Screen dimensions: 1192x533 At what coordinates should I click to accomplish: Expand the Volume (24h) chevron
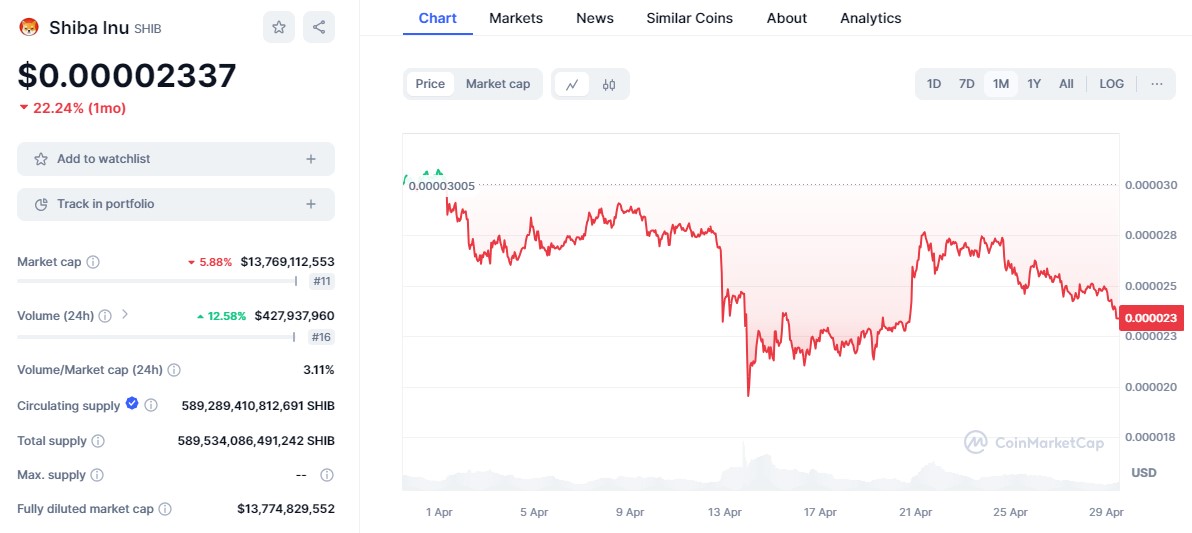pos(125,315)
